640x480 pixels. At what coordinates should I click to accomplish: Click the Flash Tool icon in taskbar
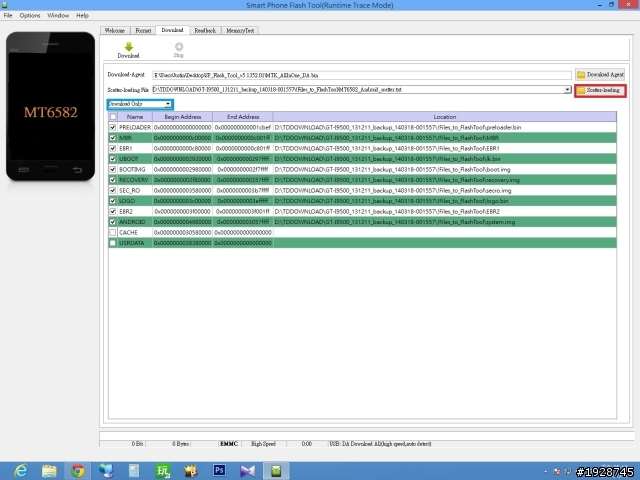pos(276,471)
